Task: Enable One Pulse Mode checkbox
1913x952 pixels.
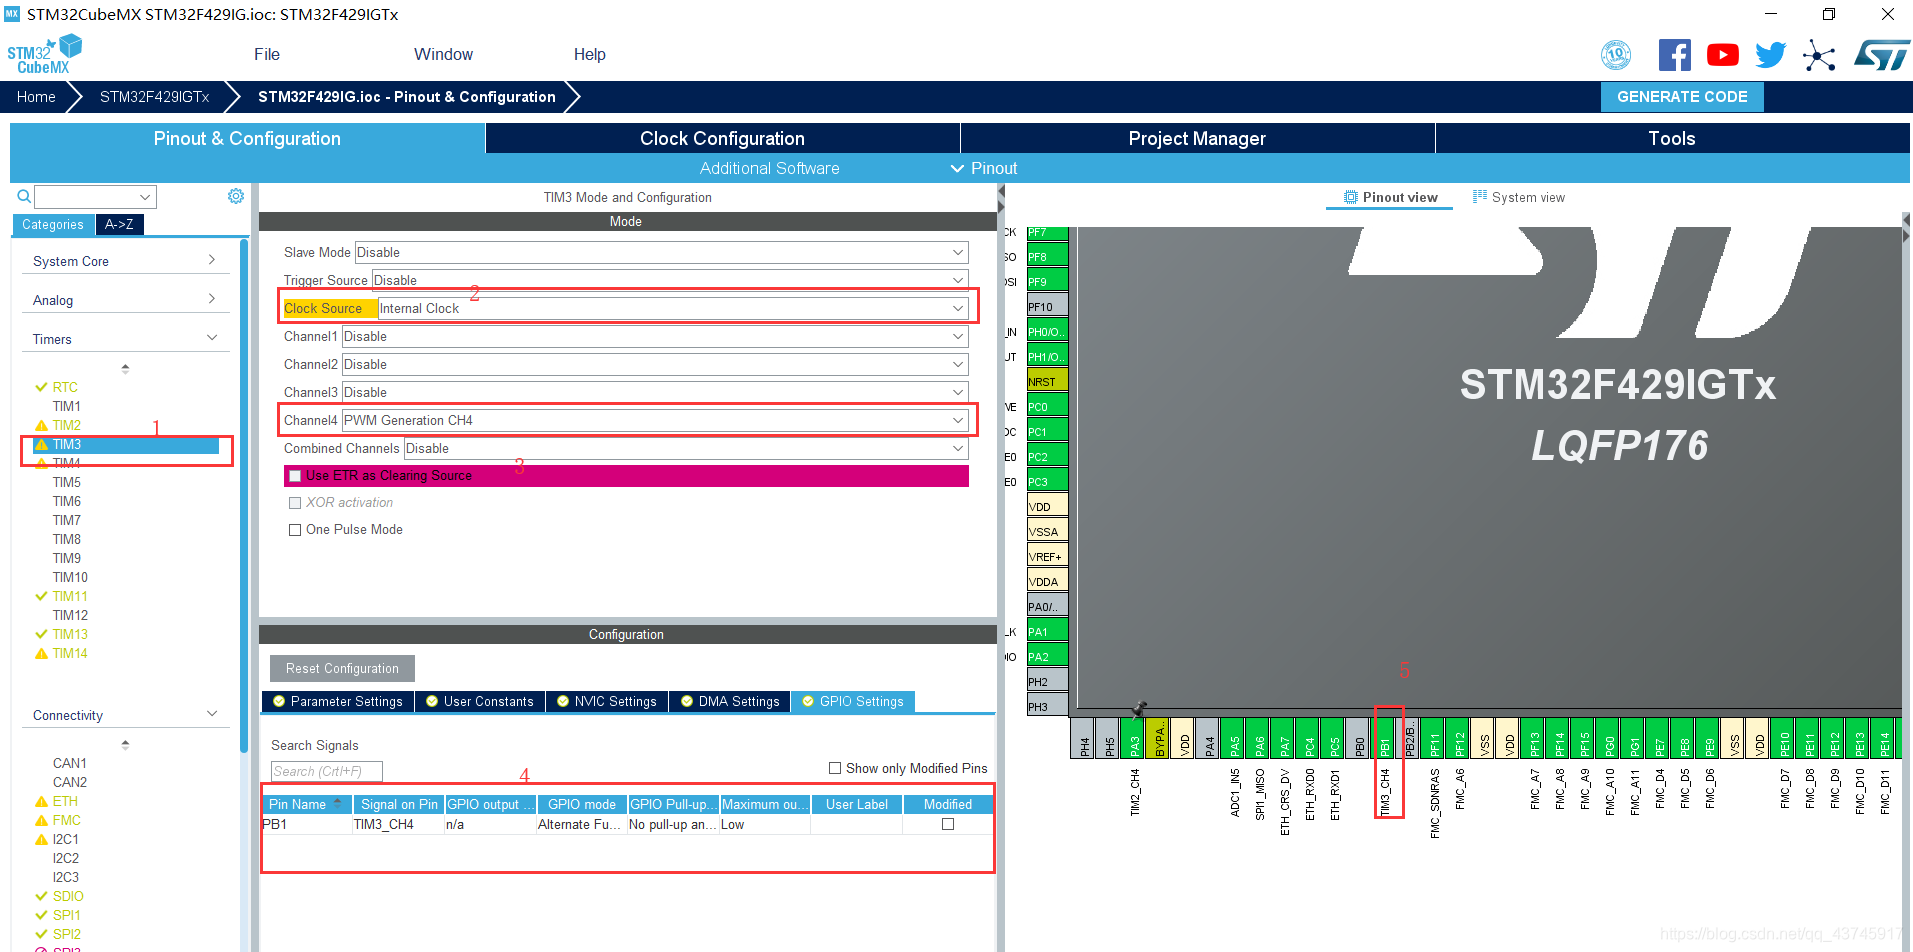Action: click(295, 530)
